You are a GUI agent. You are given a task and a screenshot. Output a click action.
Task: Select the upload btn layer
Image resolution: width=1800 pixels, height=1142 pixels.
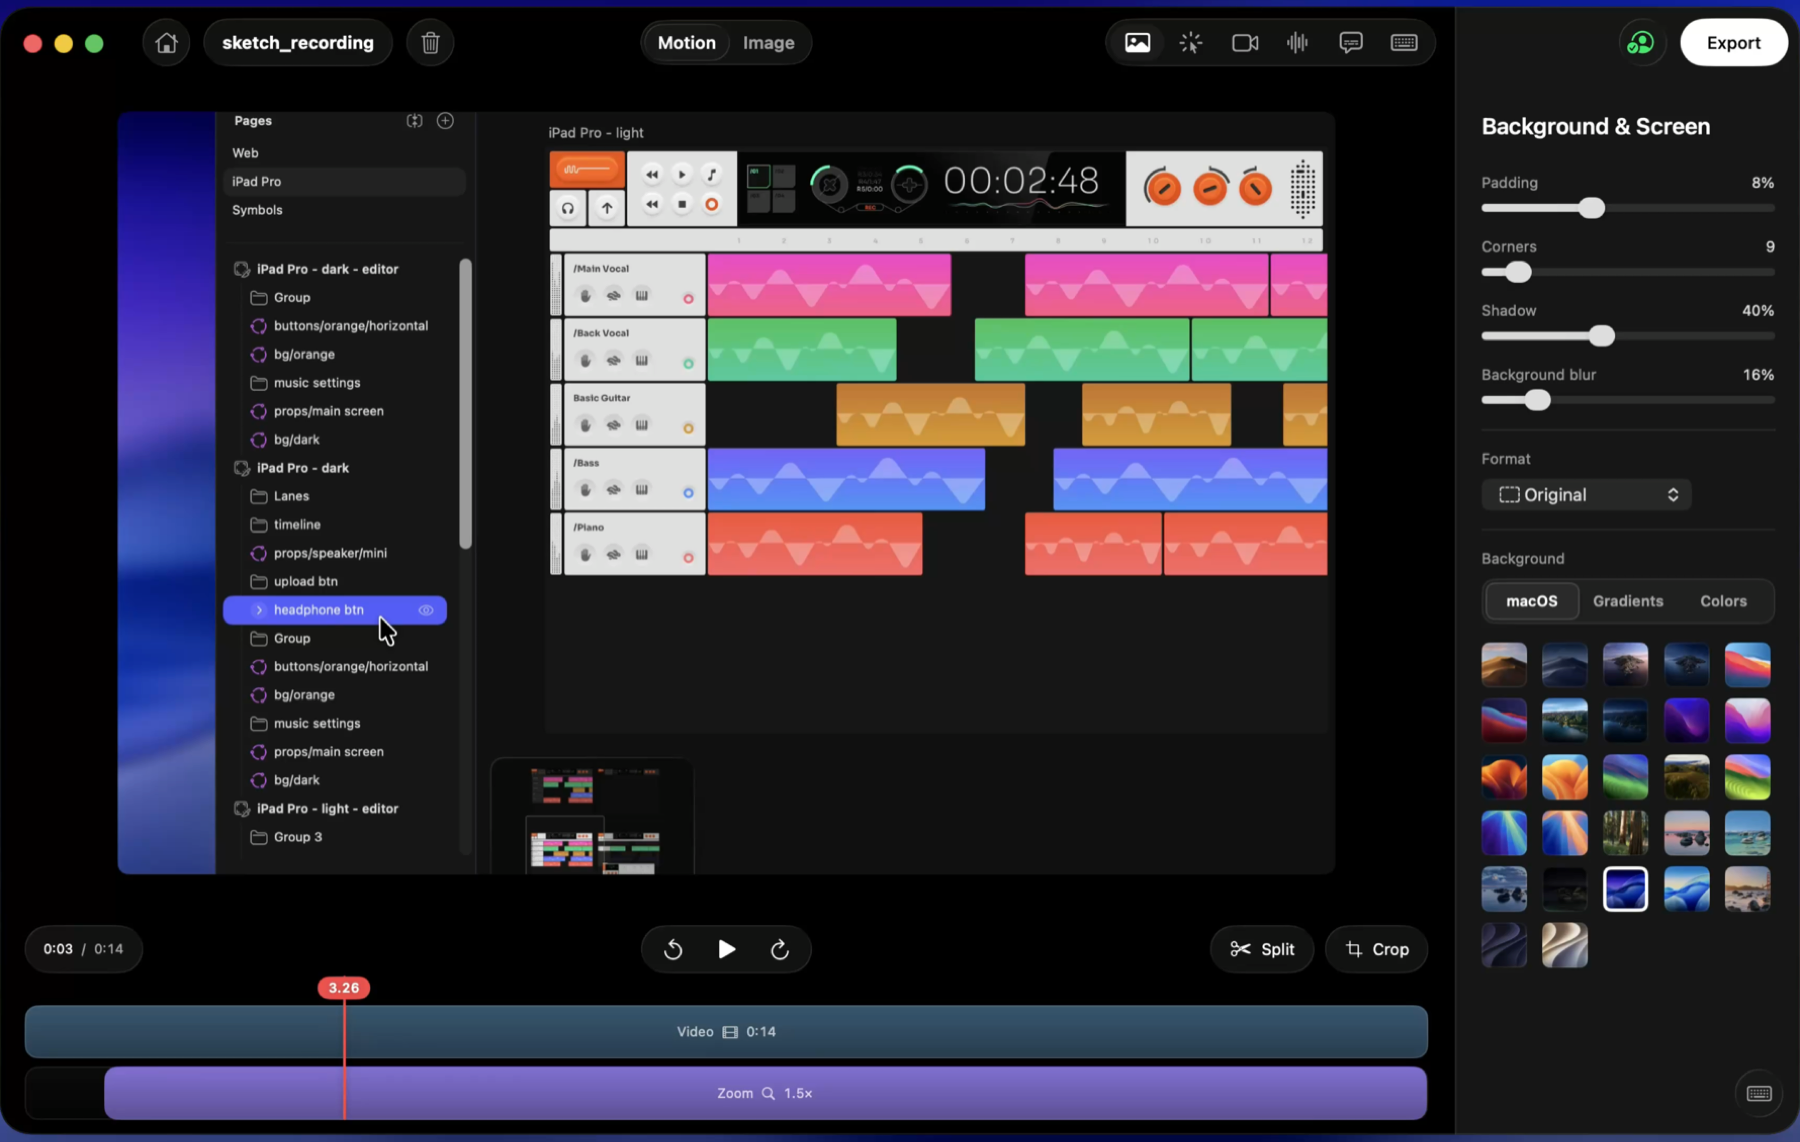[305, 581]
